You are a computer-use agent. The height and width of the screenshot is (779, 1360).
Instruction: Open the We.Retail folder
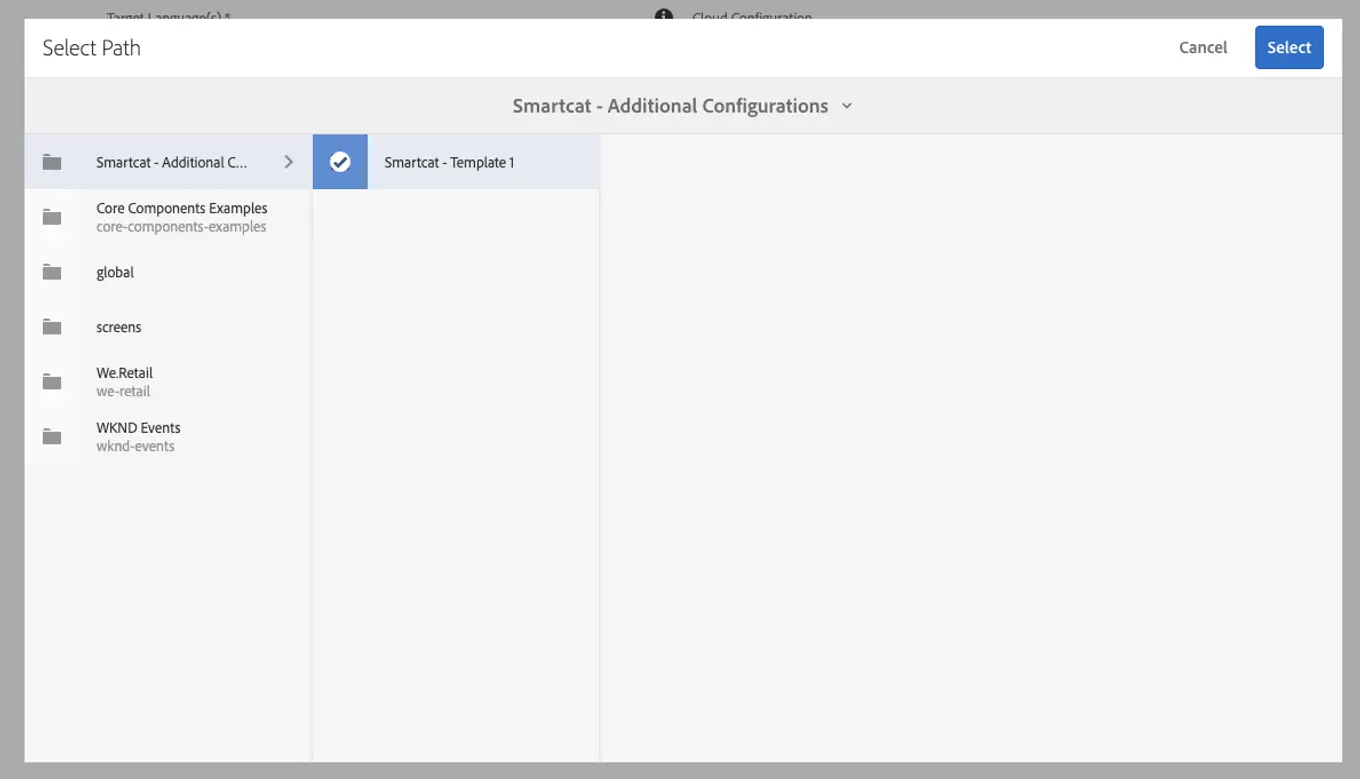pos(168,382)
